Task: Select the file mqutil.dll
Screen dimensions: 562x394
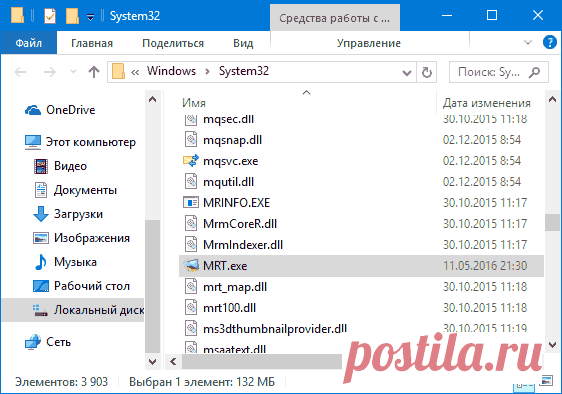Action: [x=228, y=182]
